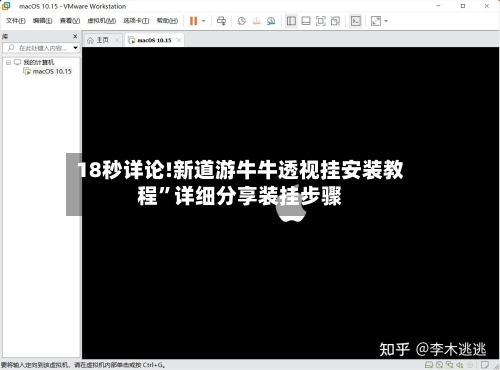Viewport: 500px width, 370px height.
Task: Pause the virtual machine with the orange pause button
Action: pyautogui.click(x=194, y=21)
